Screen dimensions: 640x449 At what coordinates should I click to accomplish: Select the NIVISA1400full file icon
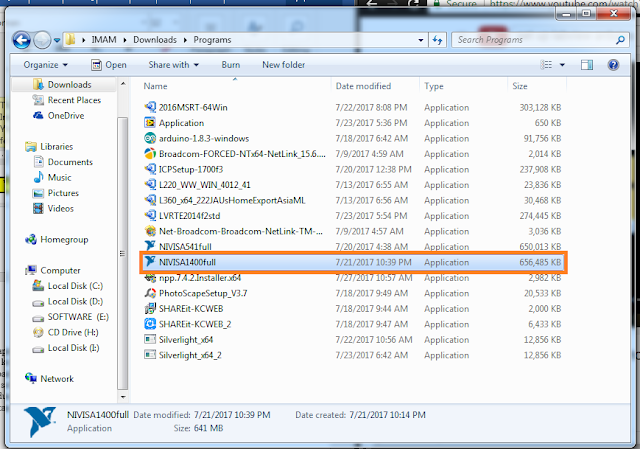(150, 262)
